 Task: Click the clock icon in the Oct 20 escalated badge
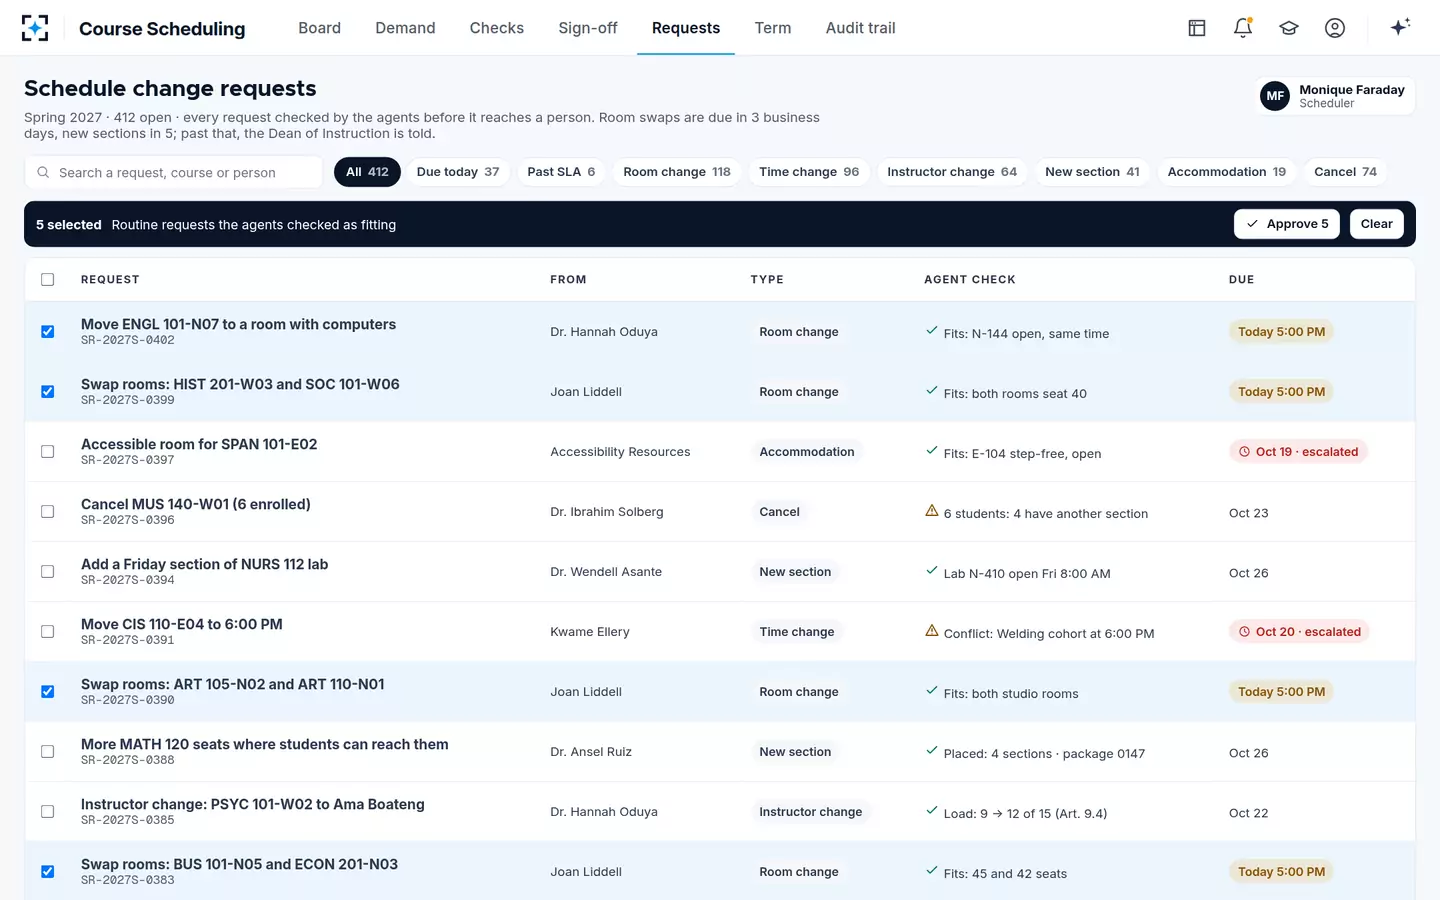click(x=1245, y=632)
